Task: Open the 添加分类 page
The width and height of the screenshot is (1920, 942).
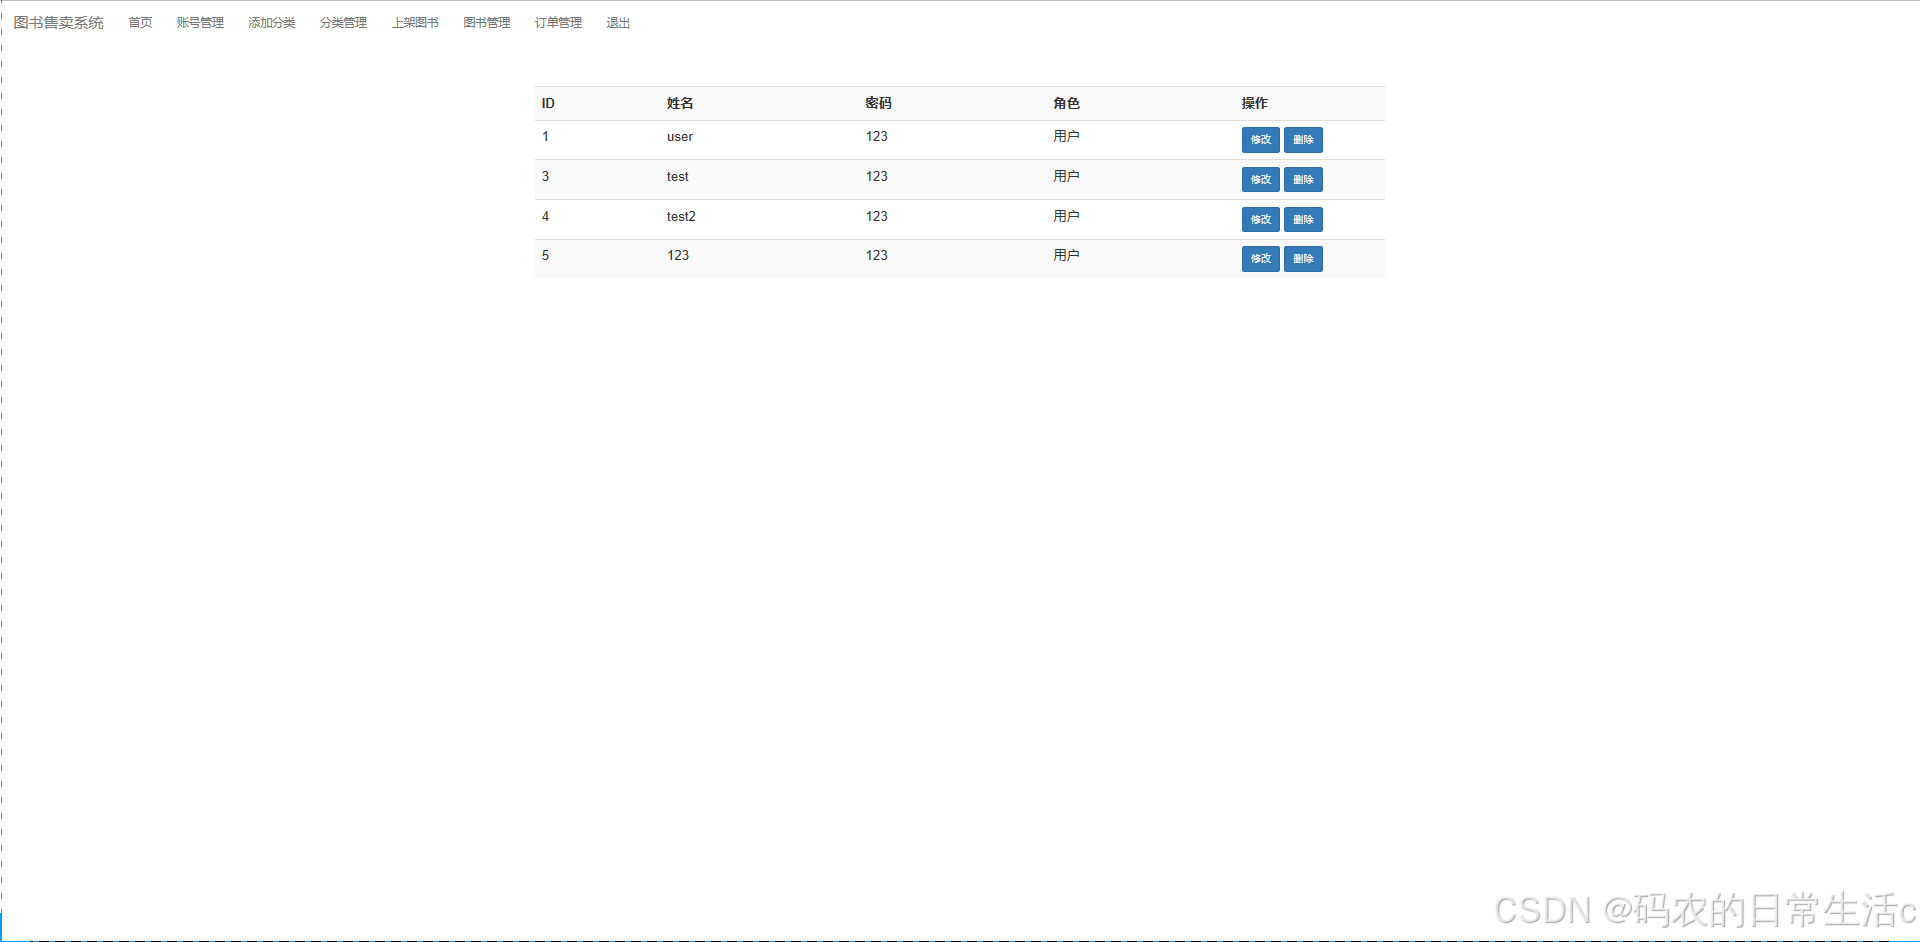Action: [271, 22]
